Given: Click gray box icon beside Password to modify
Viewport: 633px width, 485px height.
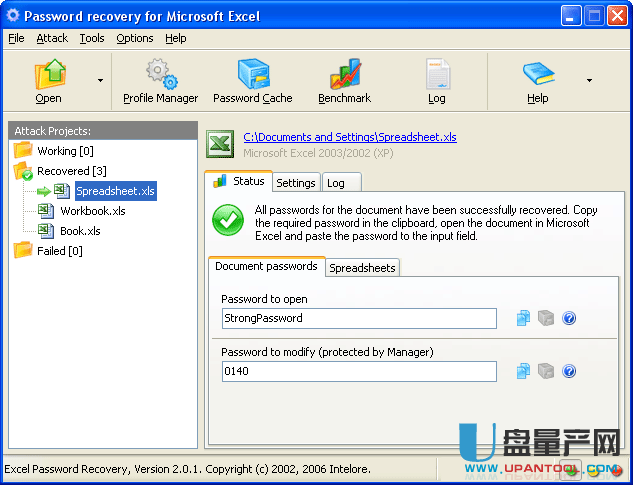Looking at the screenshot, I should tap(546, 371).
